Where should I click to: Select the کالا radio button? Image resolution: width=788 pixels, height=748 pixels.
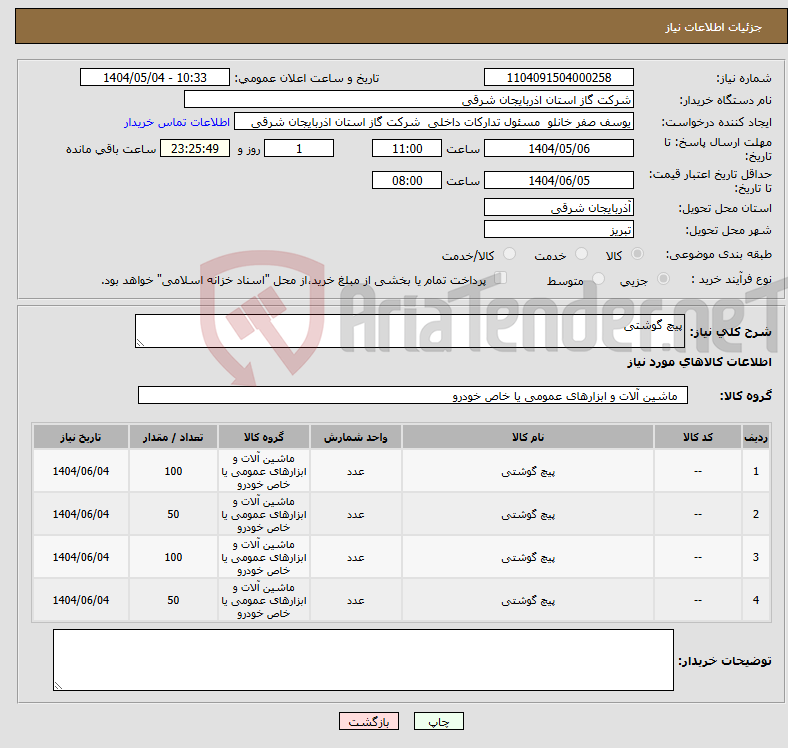(x=638, y=256)
